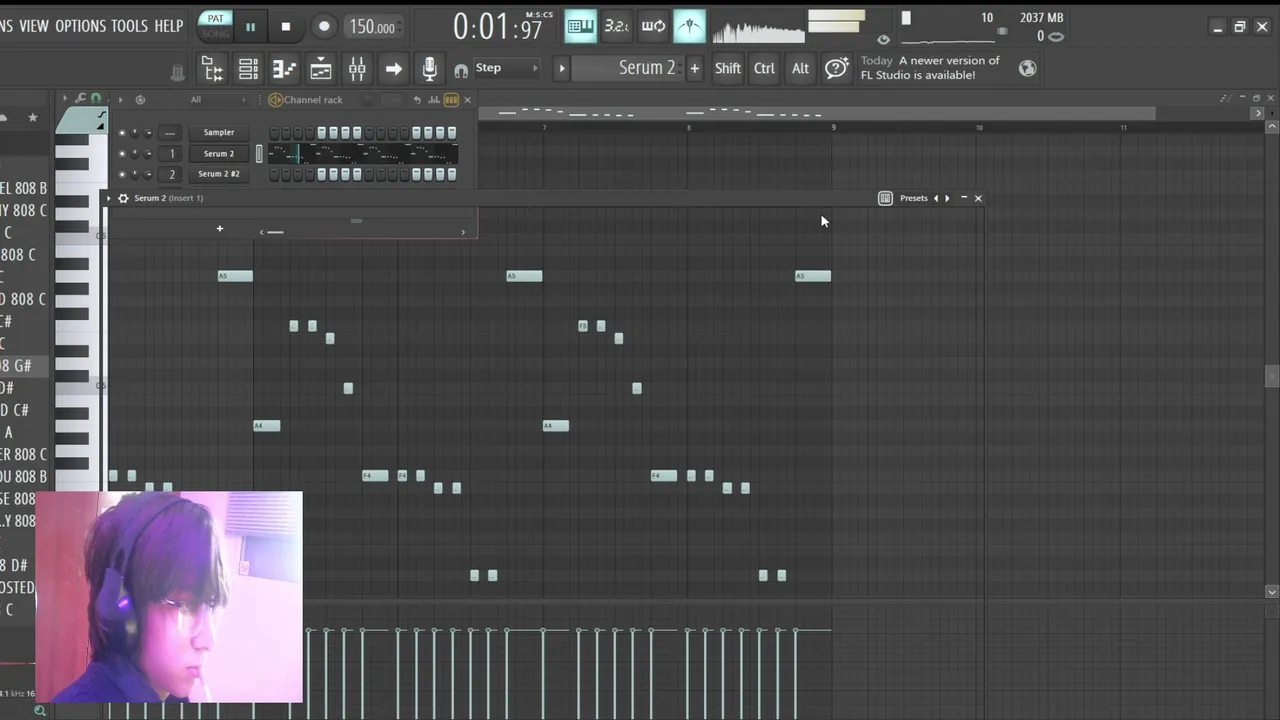Click the Sampler channel button
Viewport: 1280px width, 720px height.
(219, 132)
